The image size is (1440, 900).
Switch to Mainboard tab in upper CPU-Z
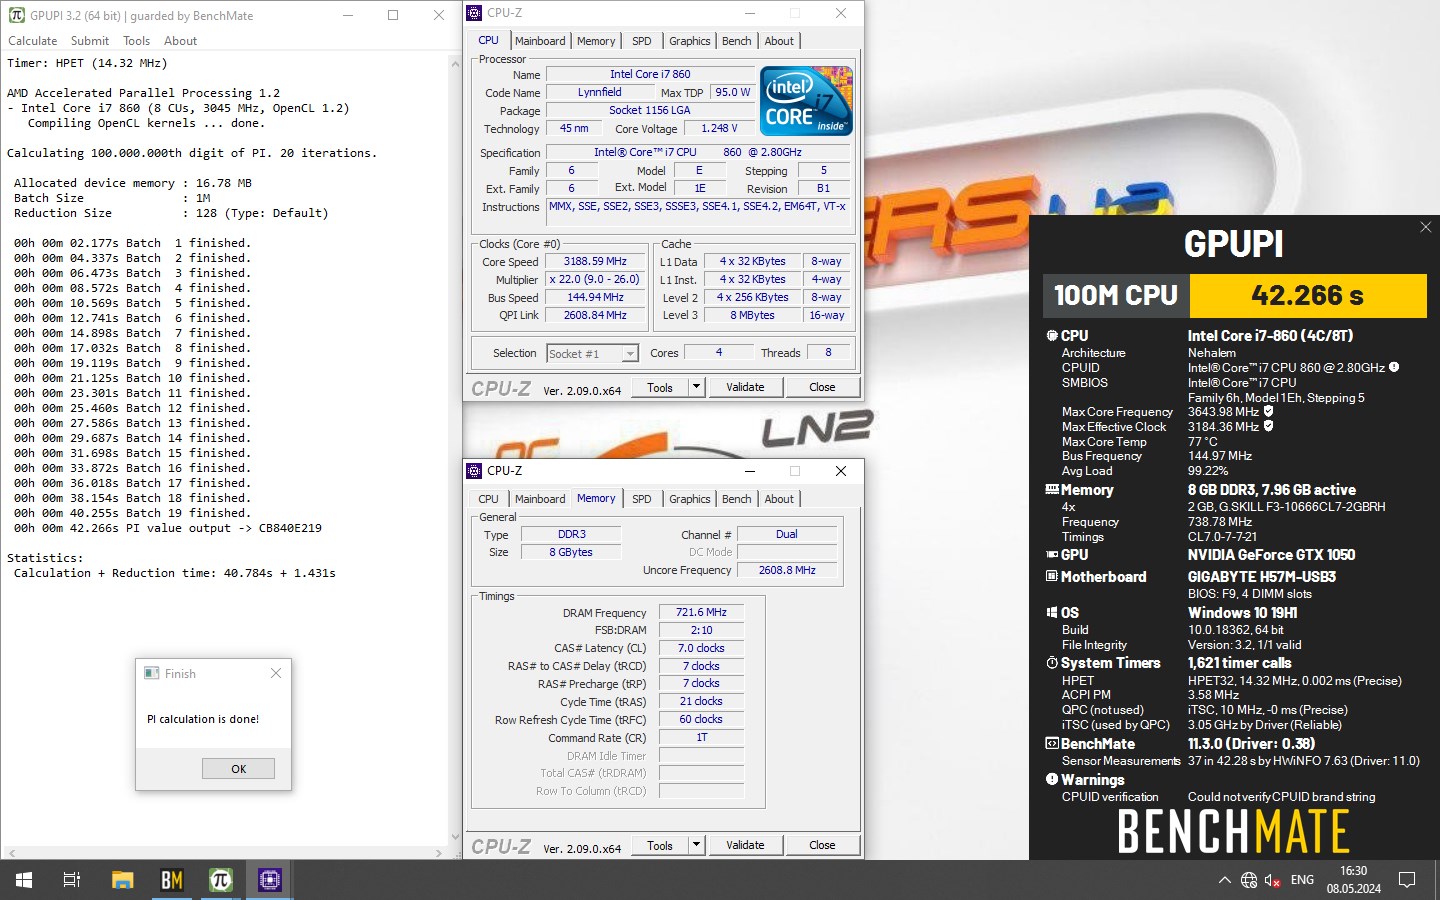click(540, 41)
